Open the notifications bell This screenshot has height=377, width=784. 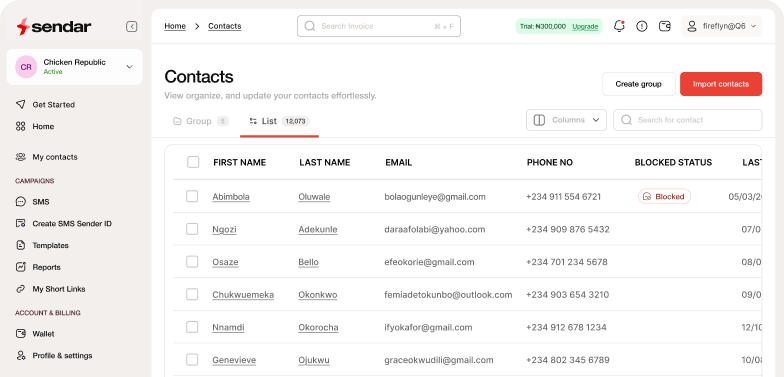coord(619,26)
